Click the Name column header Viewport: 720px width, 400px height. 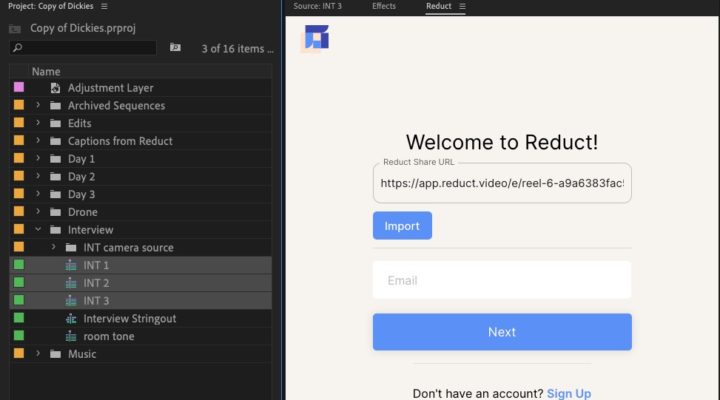click(46, 72)
